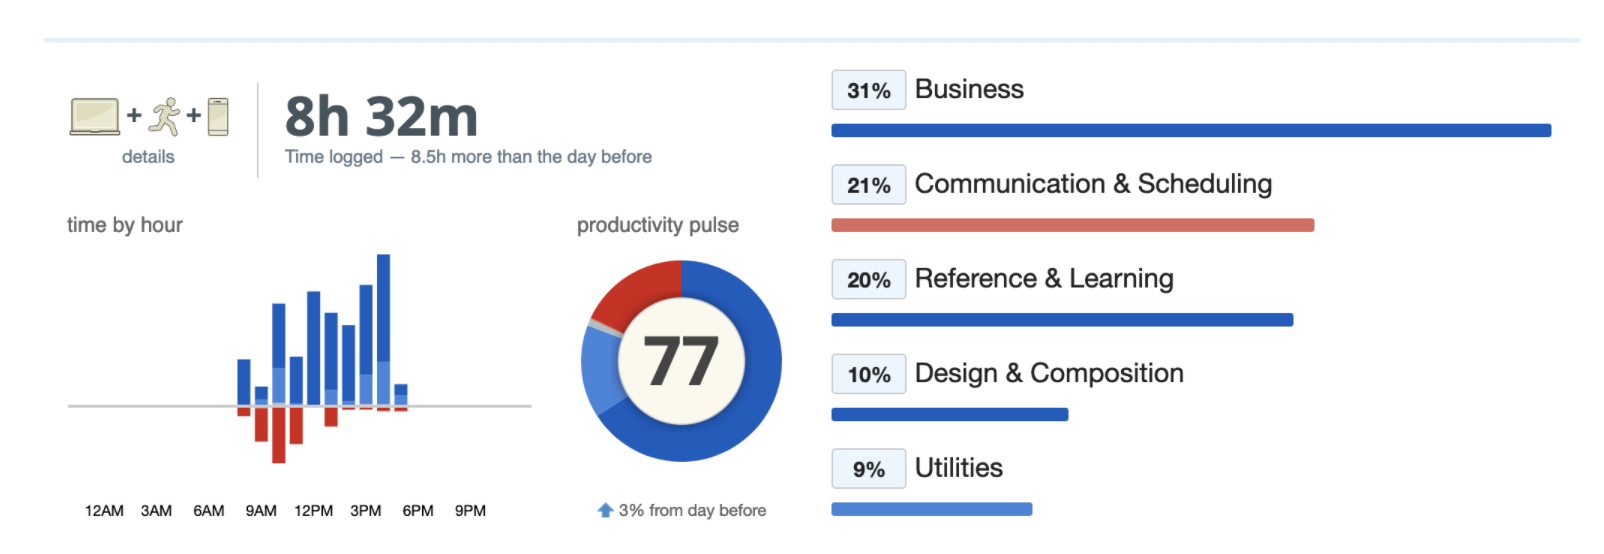Click the Business blue progress bar

pos(1191,130)
